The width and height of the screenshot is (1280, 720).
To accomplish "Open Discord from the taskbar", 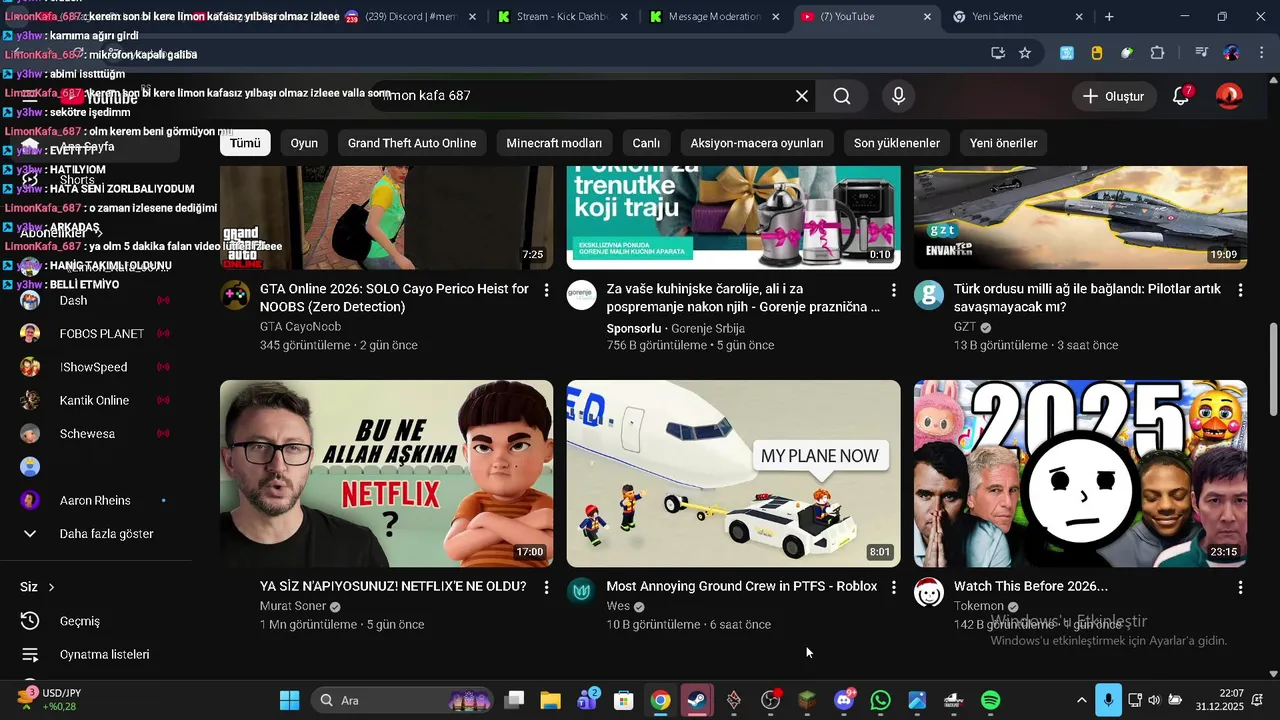I will point(844,700).
